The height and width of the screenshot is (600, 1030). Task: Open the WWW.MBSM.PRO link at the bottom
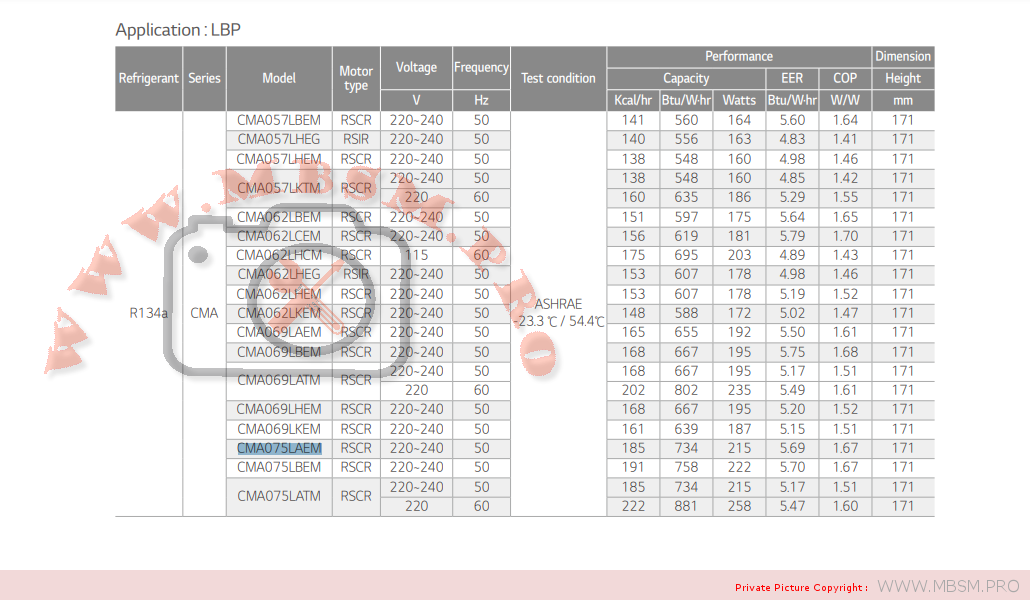click(x=948, y=586)
